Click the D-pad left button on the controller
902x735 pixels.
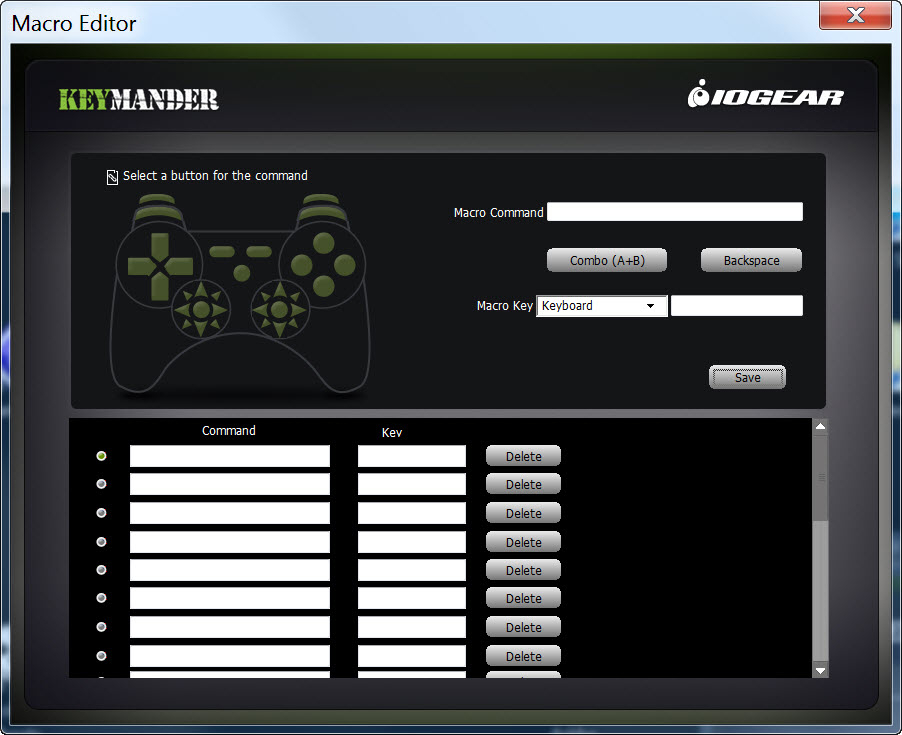point(140,266)
